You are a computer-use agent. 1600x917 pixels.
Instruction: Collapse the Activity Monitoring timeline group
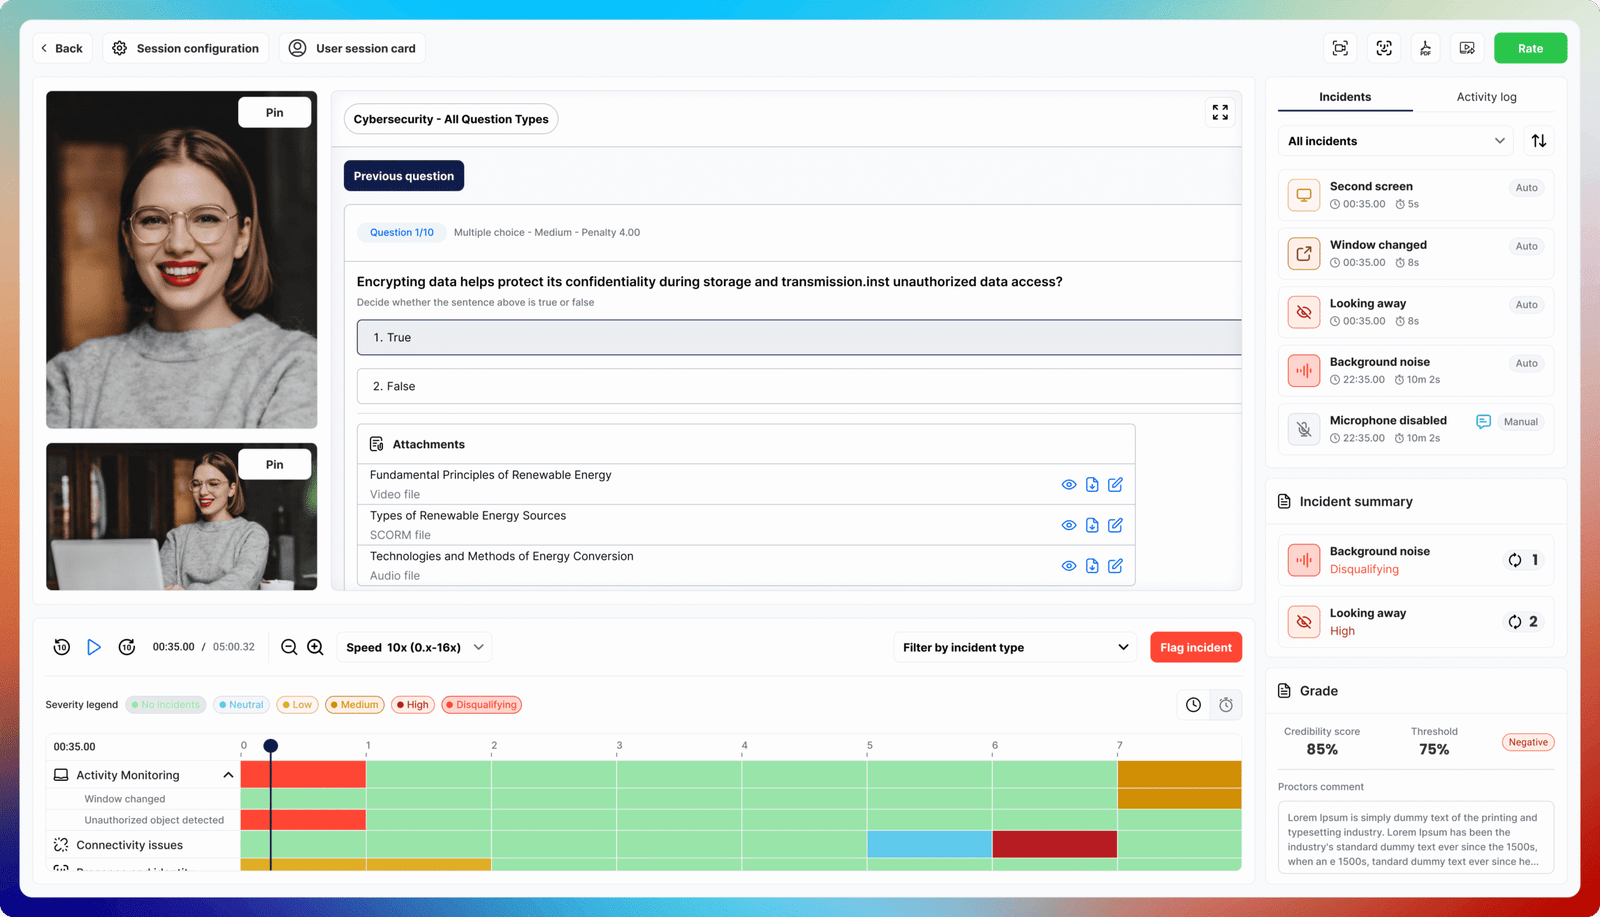(x=228, y=775)
